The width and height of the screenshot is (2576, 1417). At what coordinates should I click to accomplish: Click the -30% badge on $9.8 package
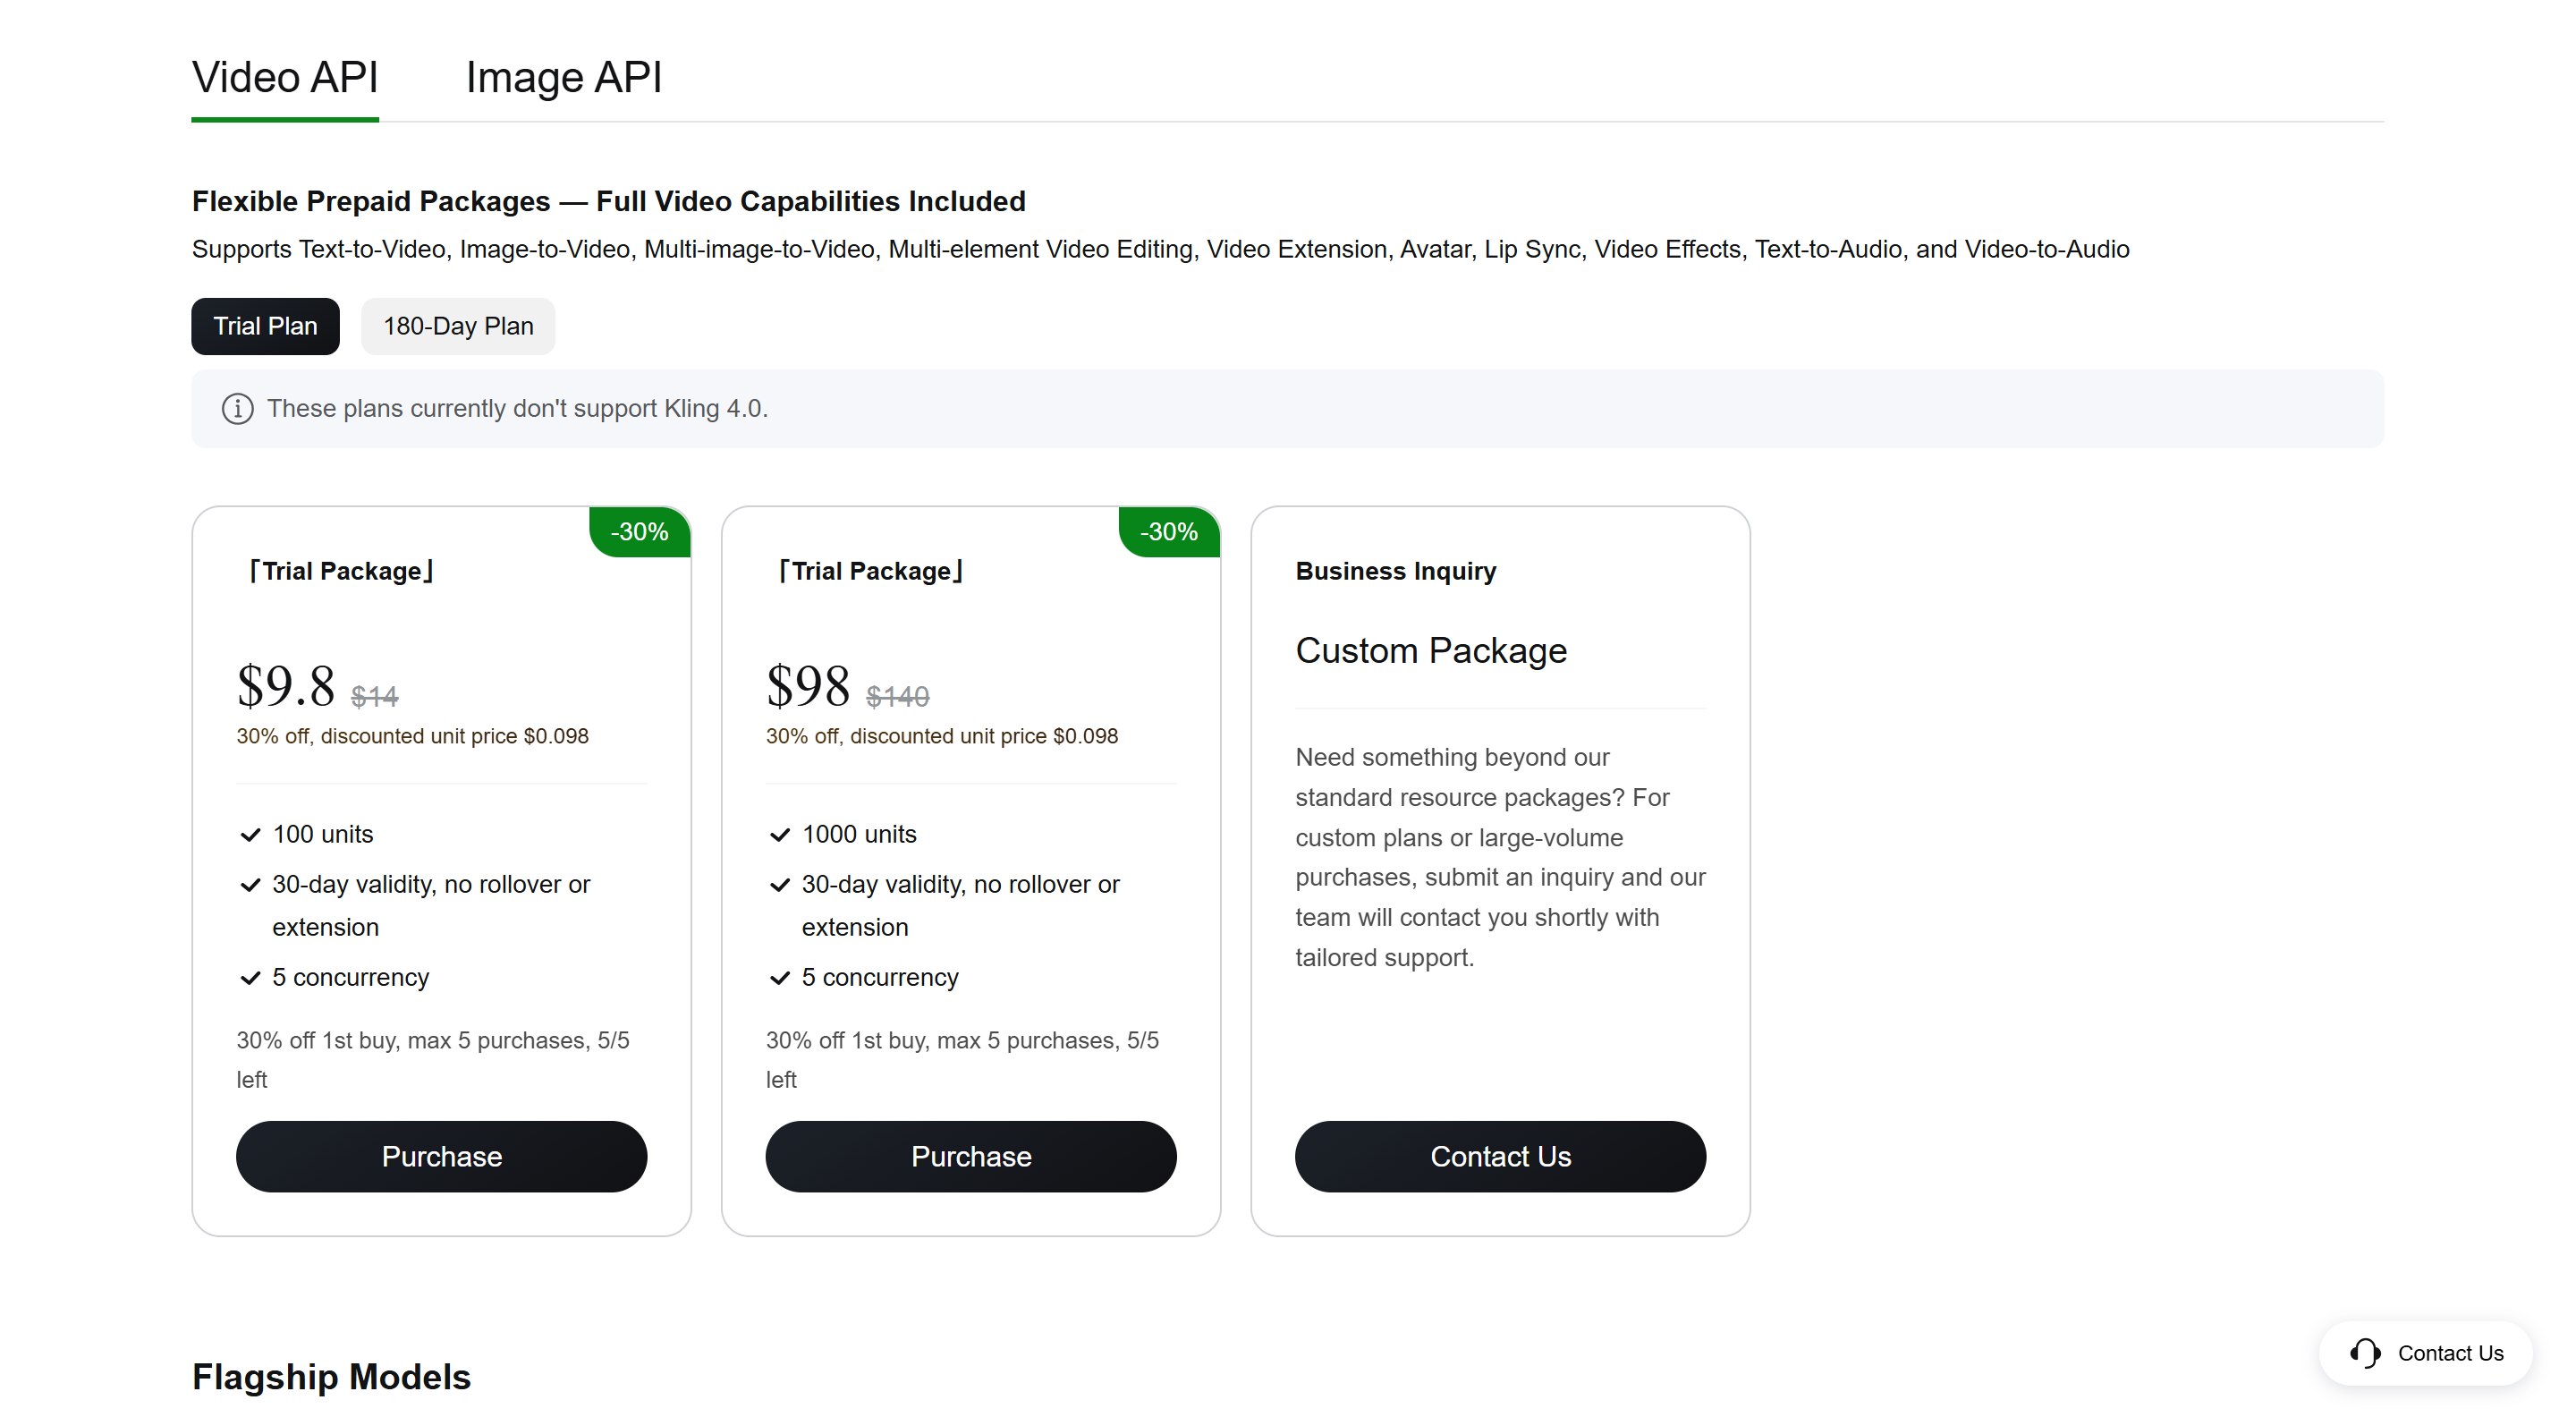[x=640, y=531]
